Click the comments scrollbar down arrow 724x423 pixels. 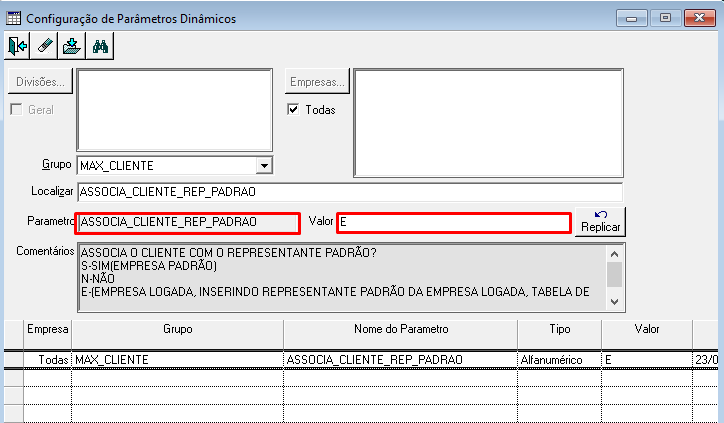point(614,302)
